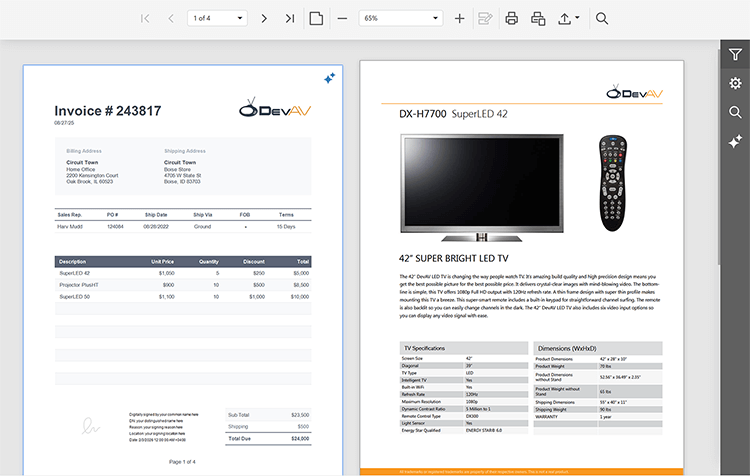Go to next page arrow
This screenshot has height=476, width=750.
[264, 19]
